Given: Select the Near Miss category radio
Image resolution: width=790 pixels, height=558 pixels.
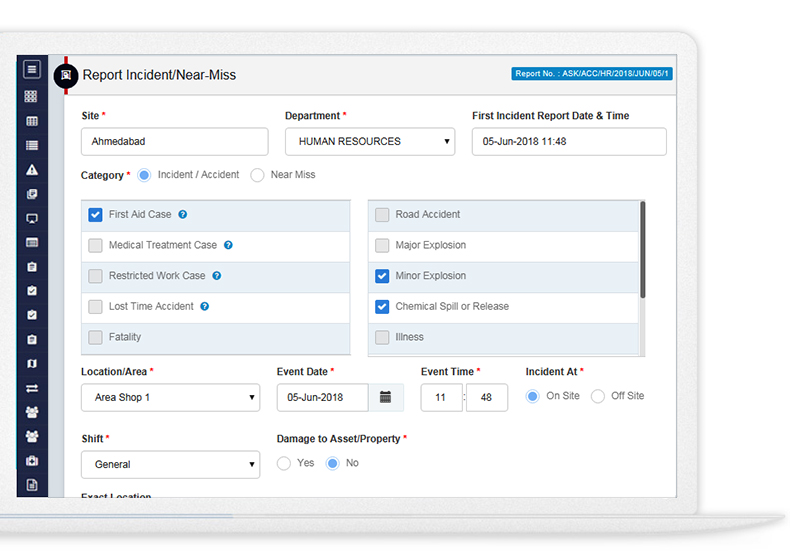Looking at the screenshot, I should (258, 175).
